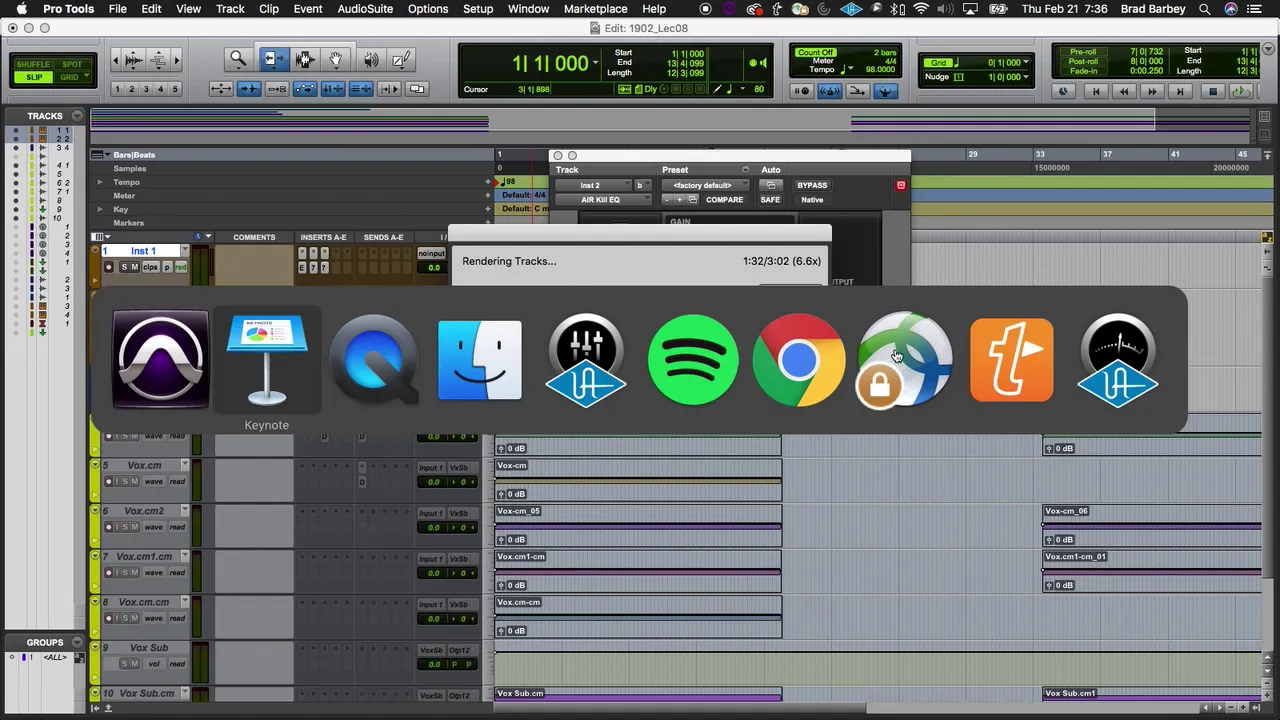The image size is (1280, 720).
Task: Toggle Link Track and Edit Selection
Action: pyautogui.click(x=361, y=89)
